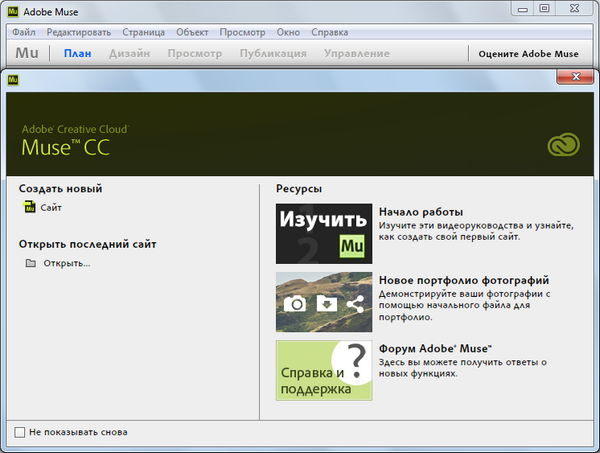Click the Mu logo in toolbar
This screenshot has width=600, height=453.
[x=27, y=53]
